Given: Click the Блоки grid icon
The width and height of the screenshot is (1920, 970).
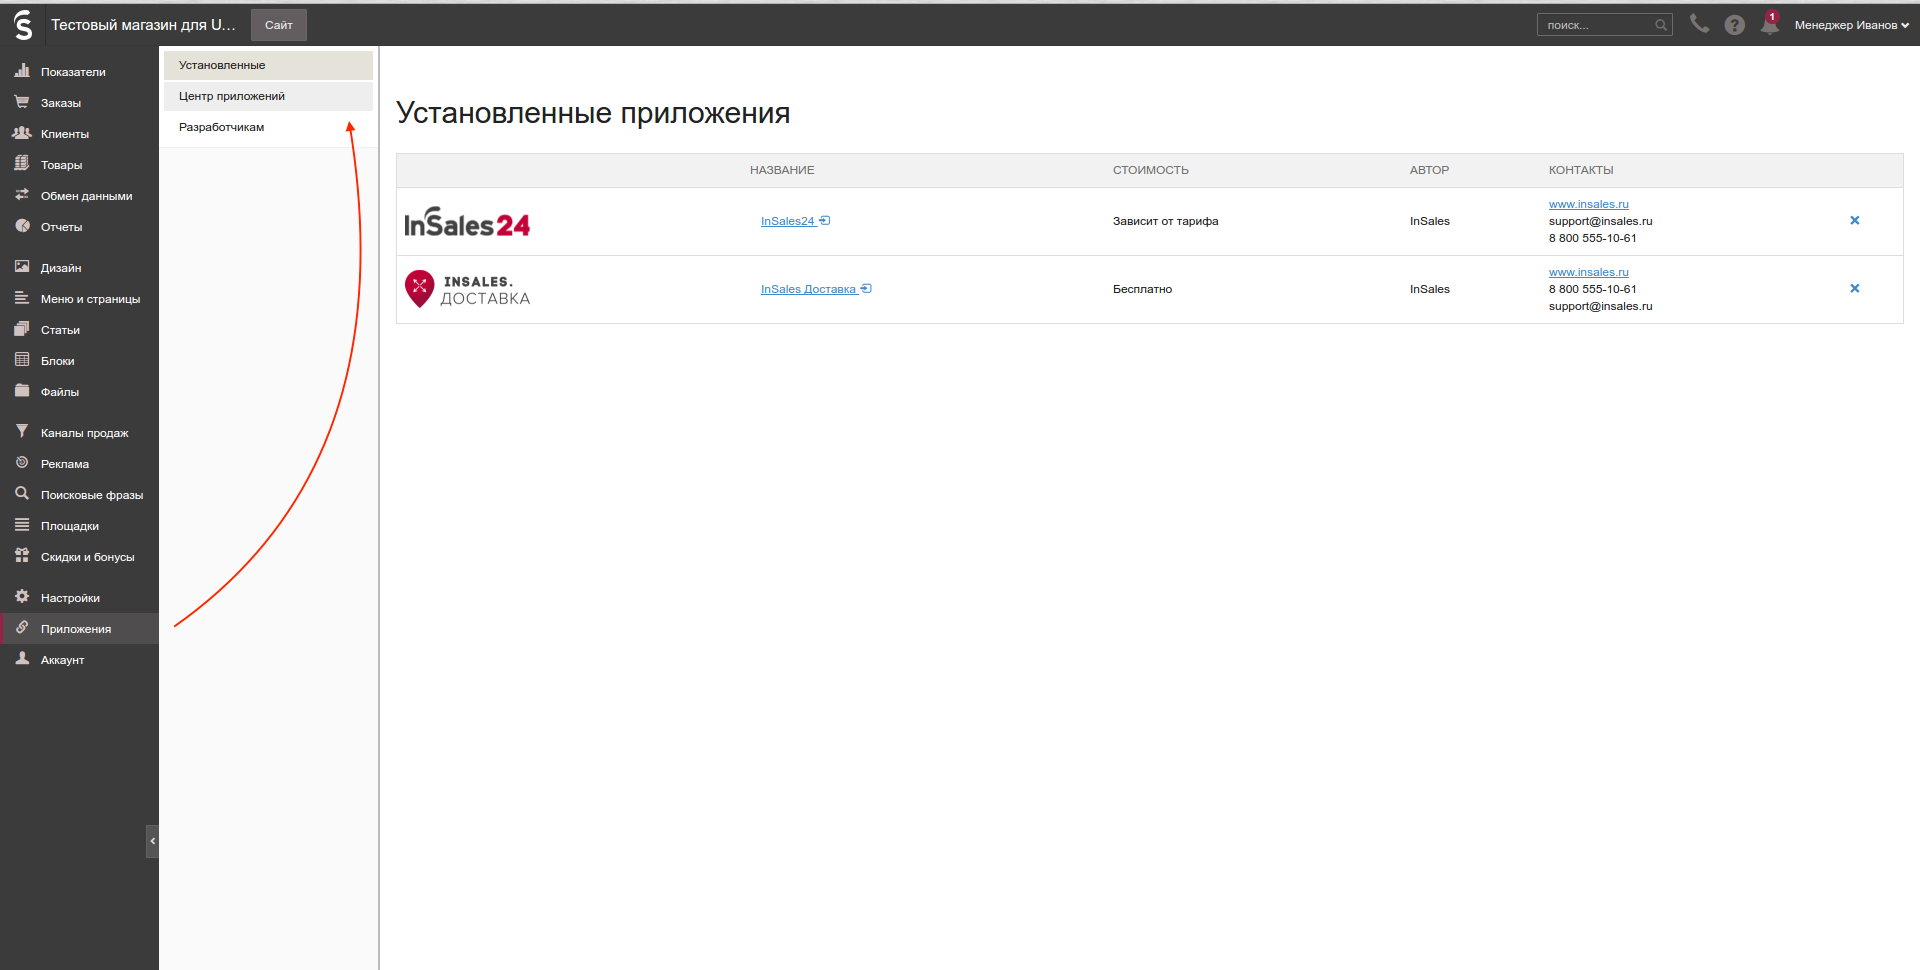Looking at the screenshot, I should pos(22,360).
